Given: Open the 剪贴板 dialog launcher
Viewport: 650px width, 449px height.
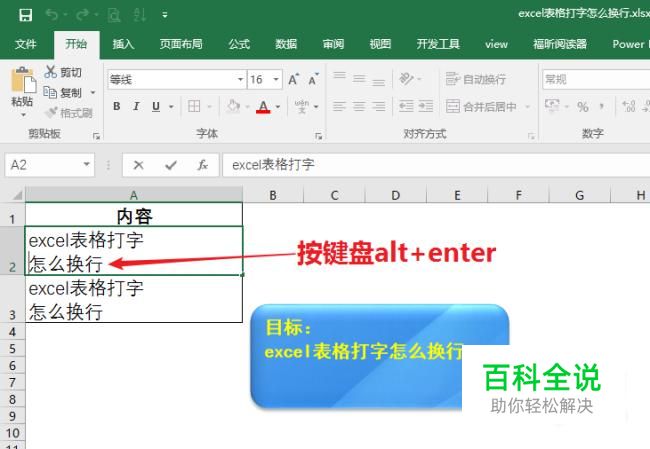Looking at the screenshot, I should point(97,136).
